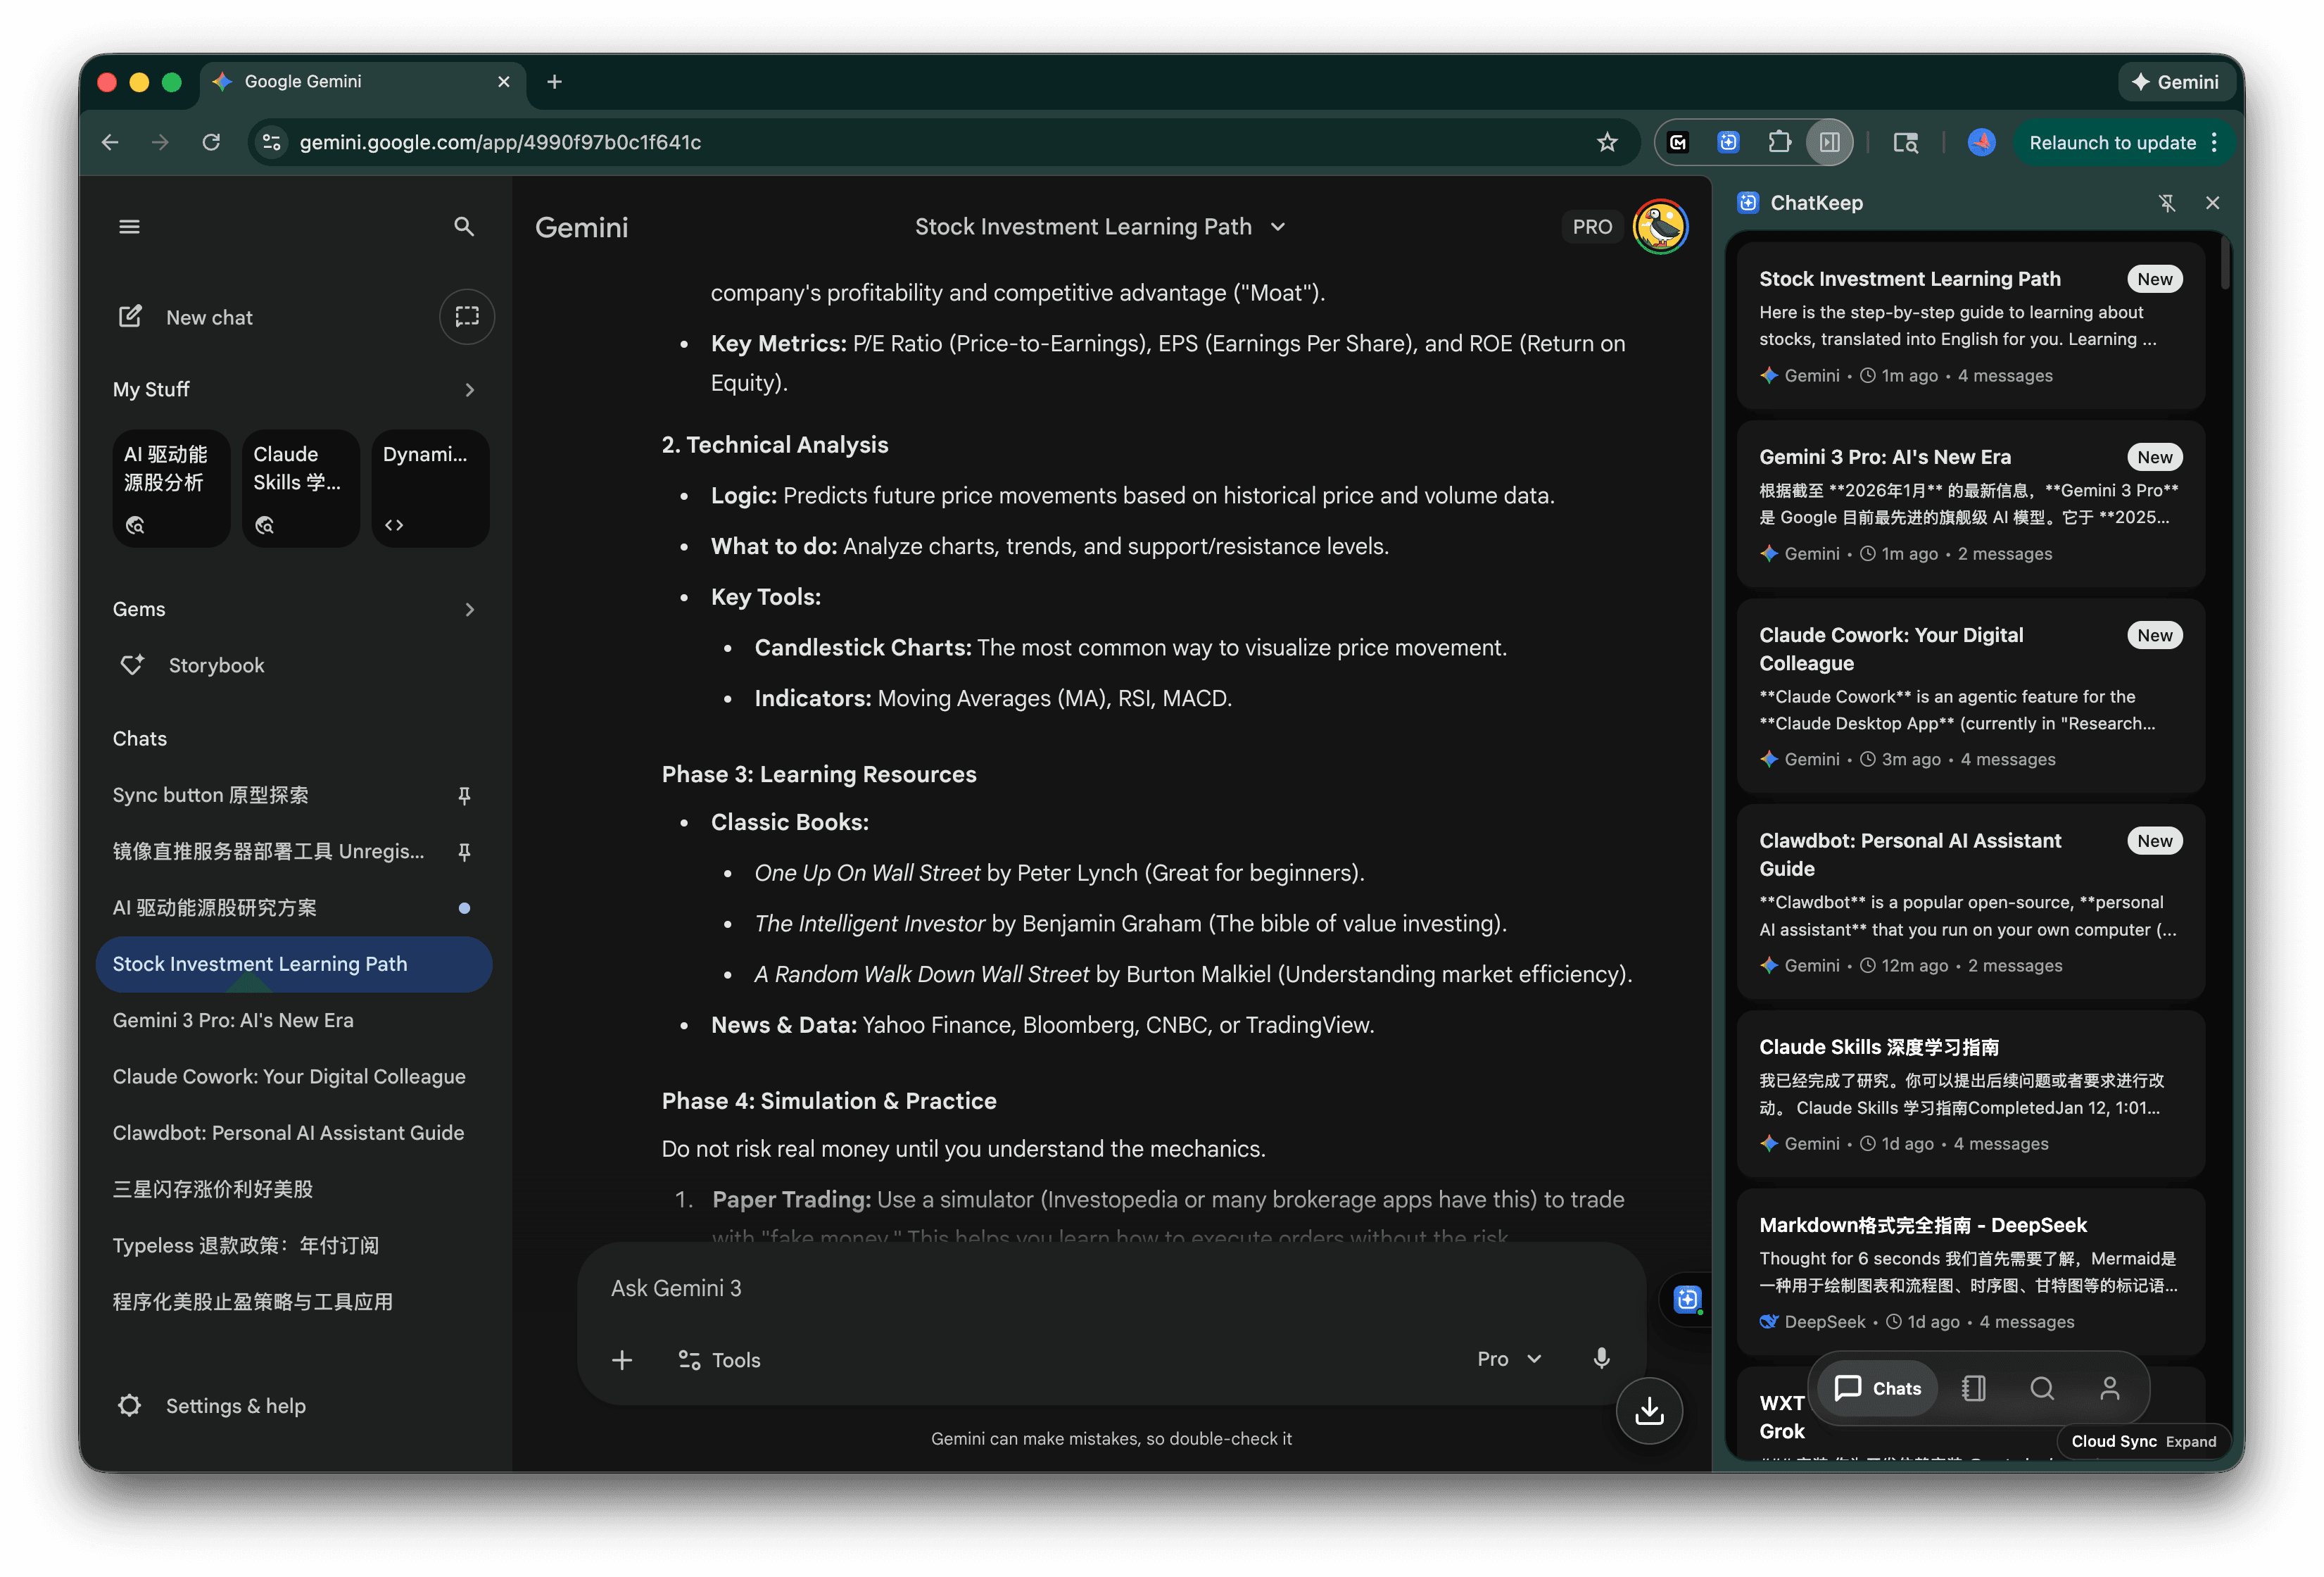
Task: Unpin the 'Sync button 原型探索' chat
Action: [464, 795]
